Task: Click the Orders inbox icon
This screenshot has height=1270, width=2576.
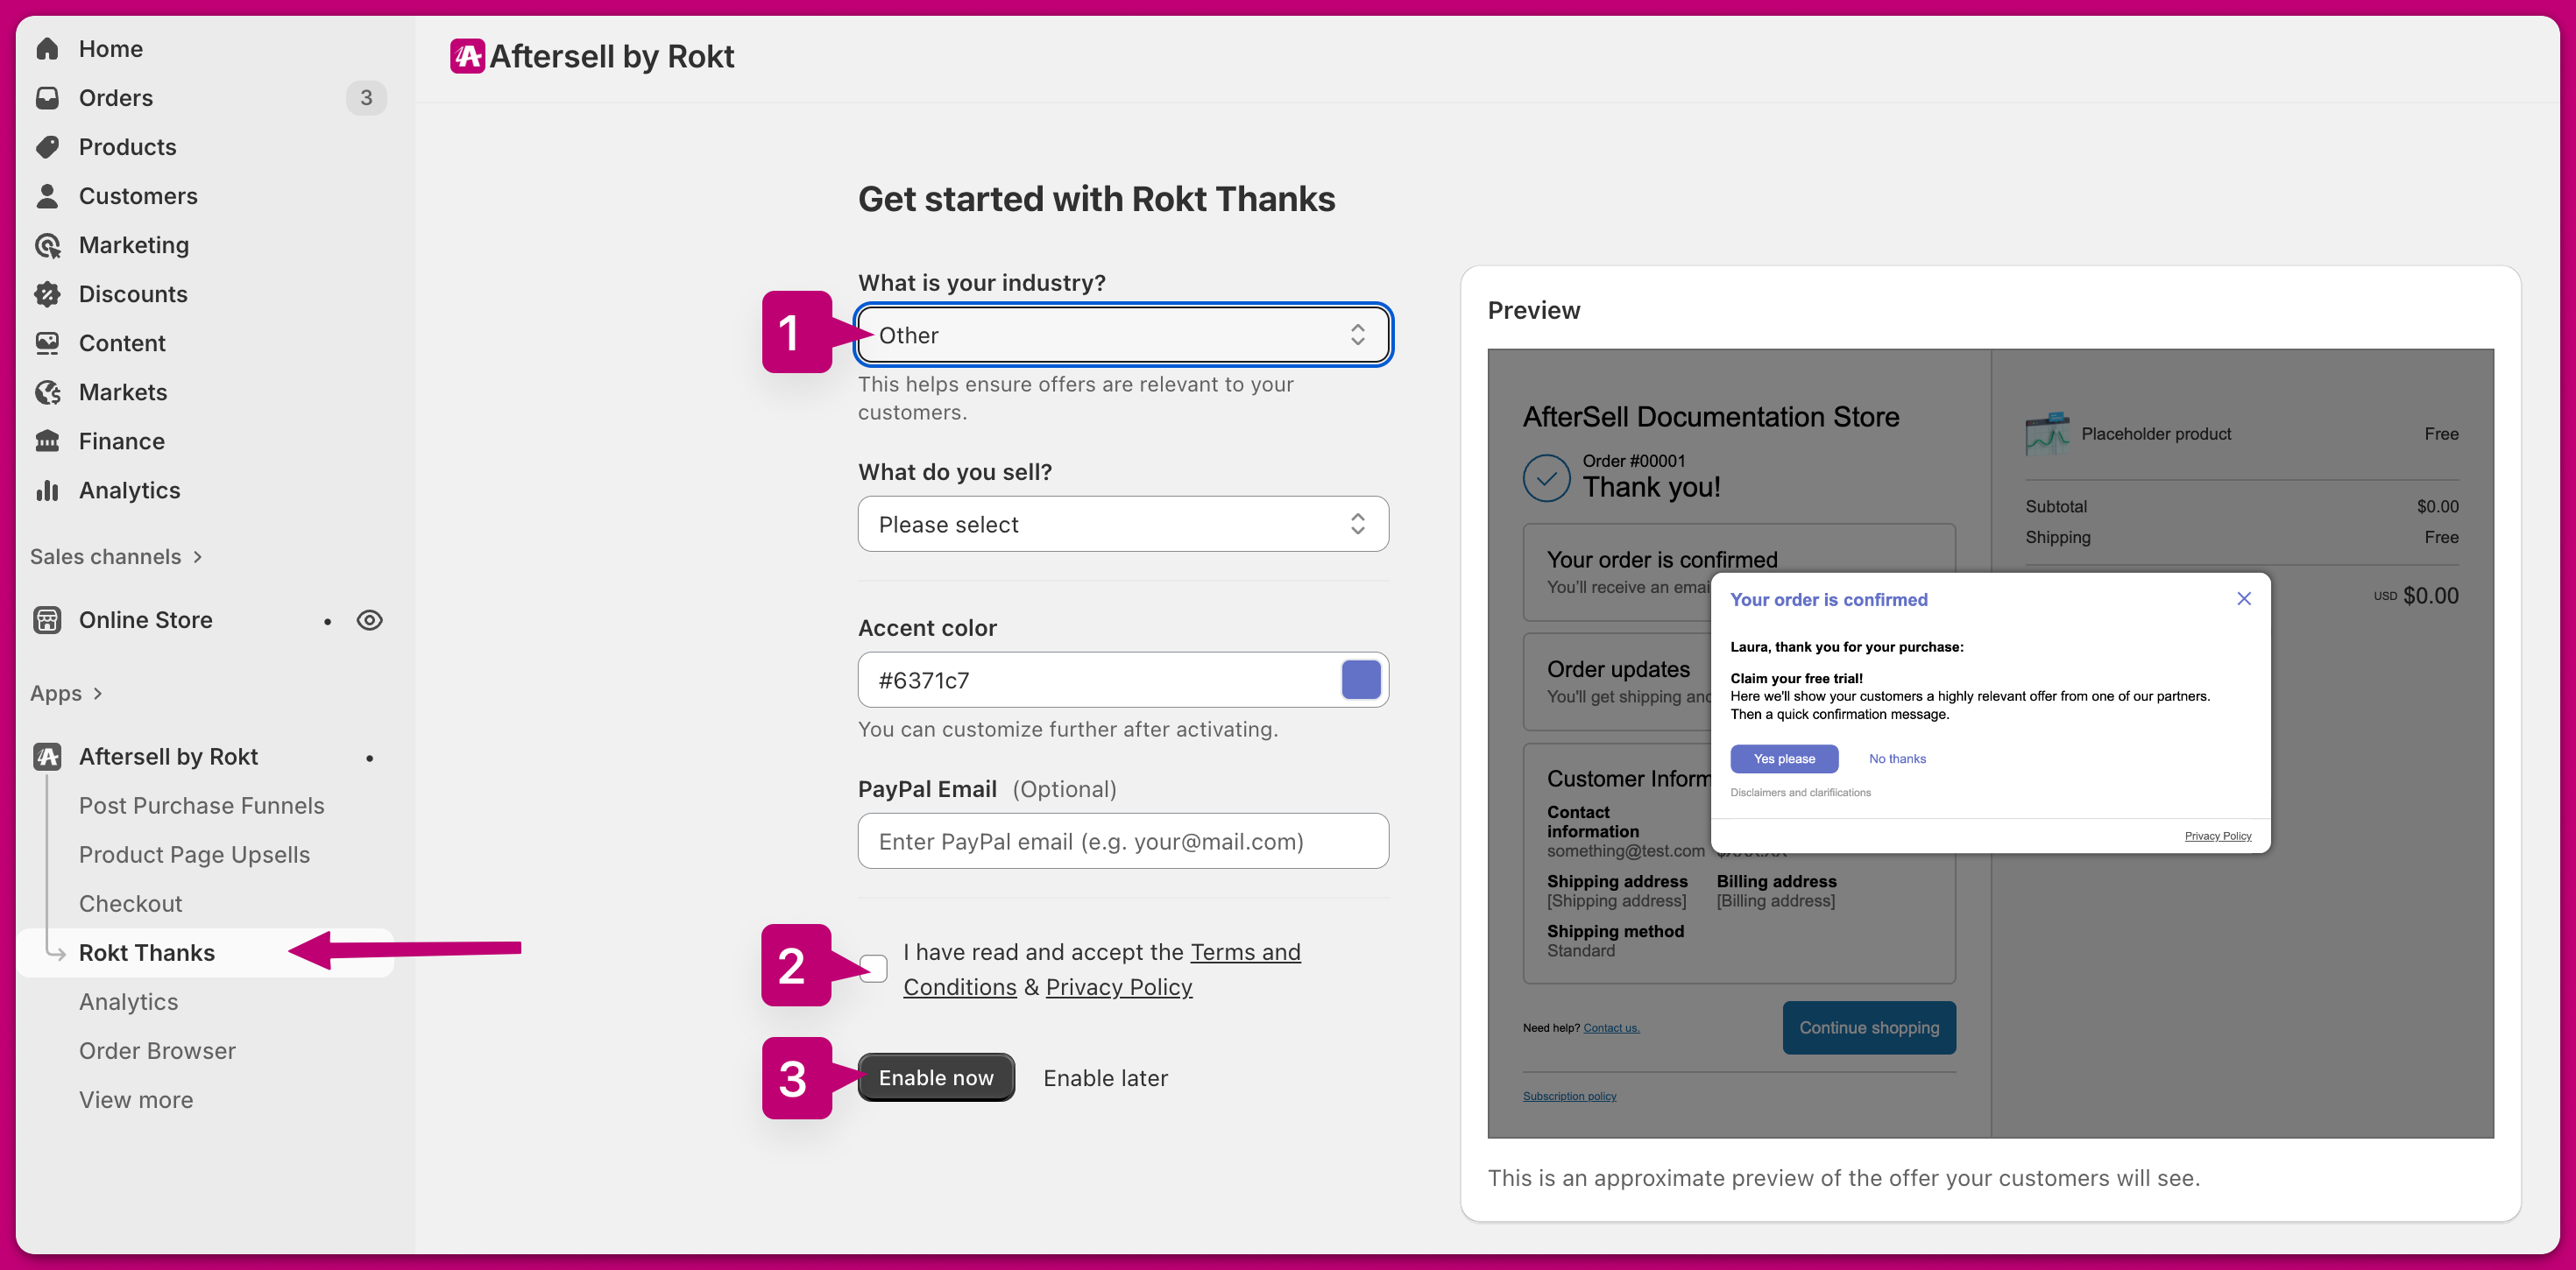Action: (47, 98)
